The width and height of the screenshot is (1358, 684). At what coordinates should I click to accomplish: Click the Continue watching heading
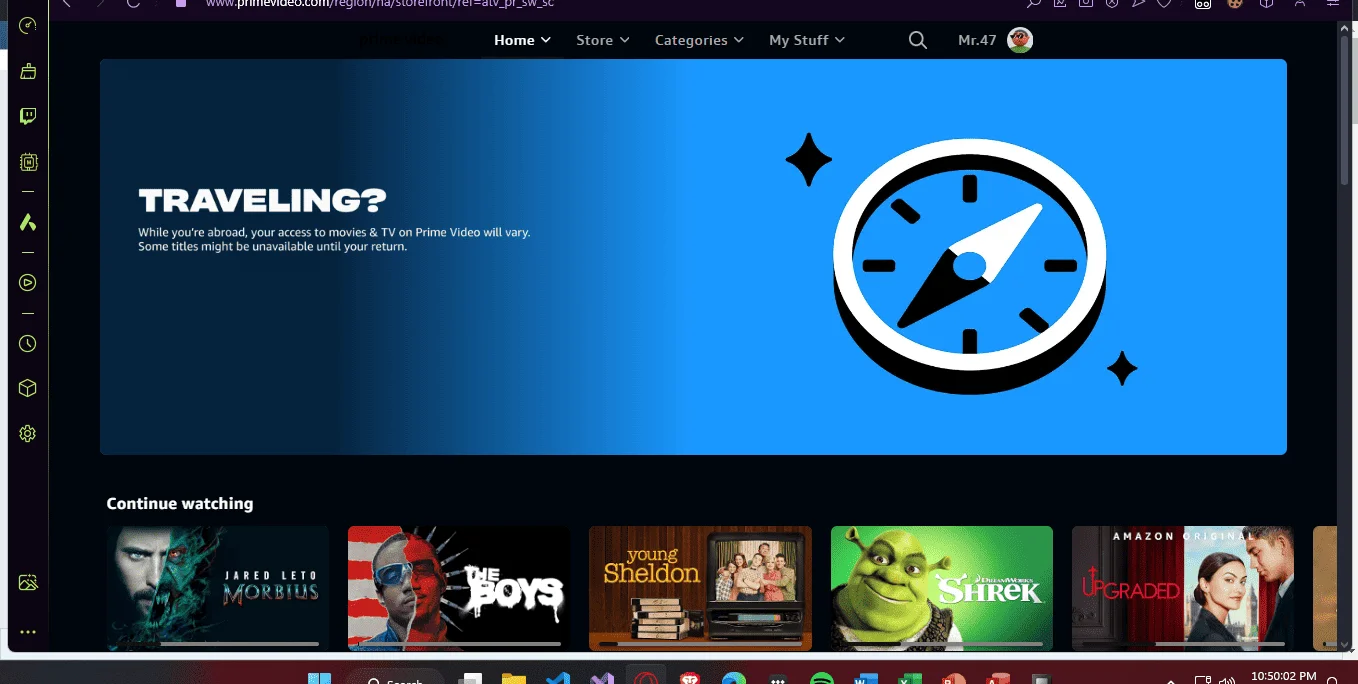[180, 504]
